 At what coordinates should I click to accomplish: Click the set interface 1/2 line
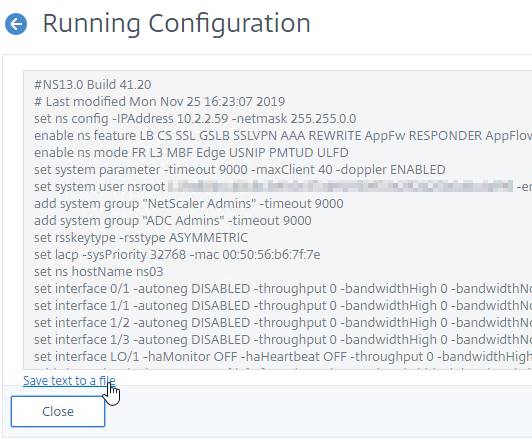point(283,322)
